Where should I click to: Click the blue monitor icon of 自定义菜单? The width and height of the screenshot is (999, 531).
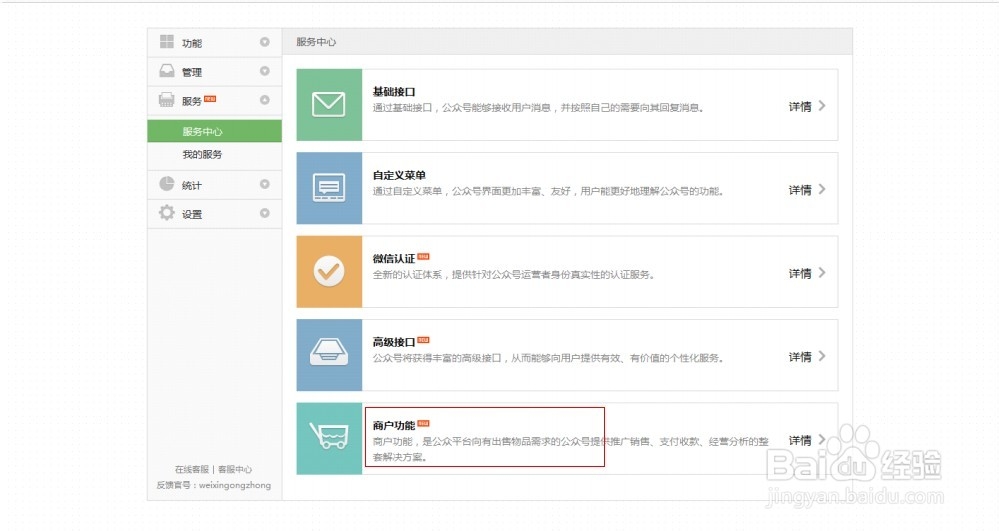(329, 188)
